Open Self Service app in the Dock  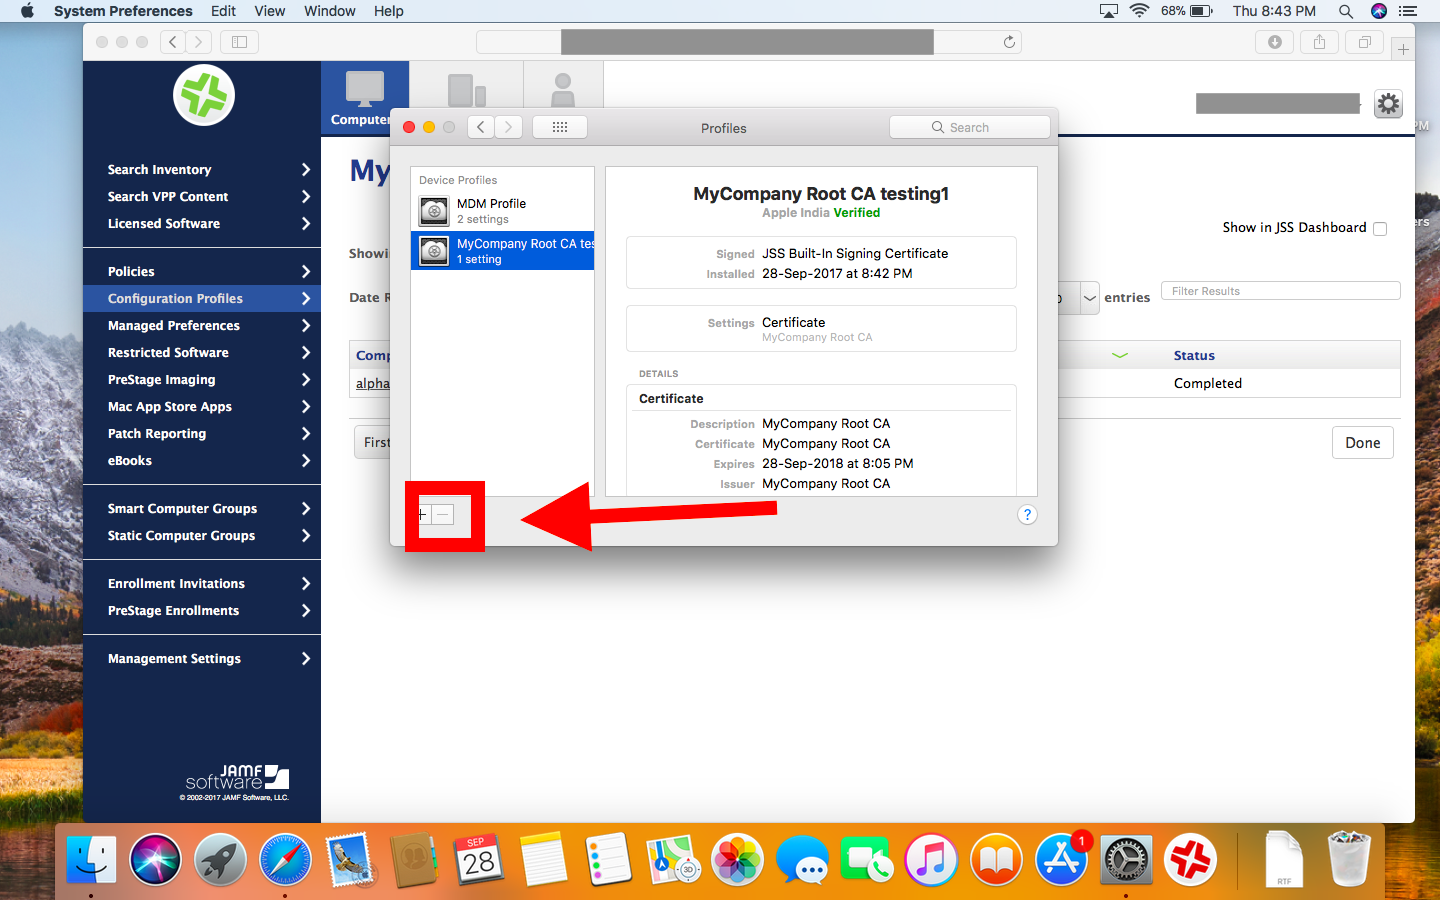point(1190,860)
